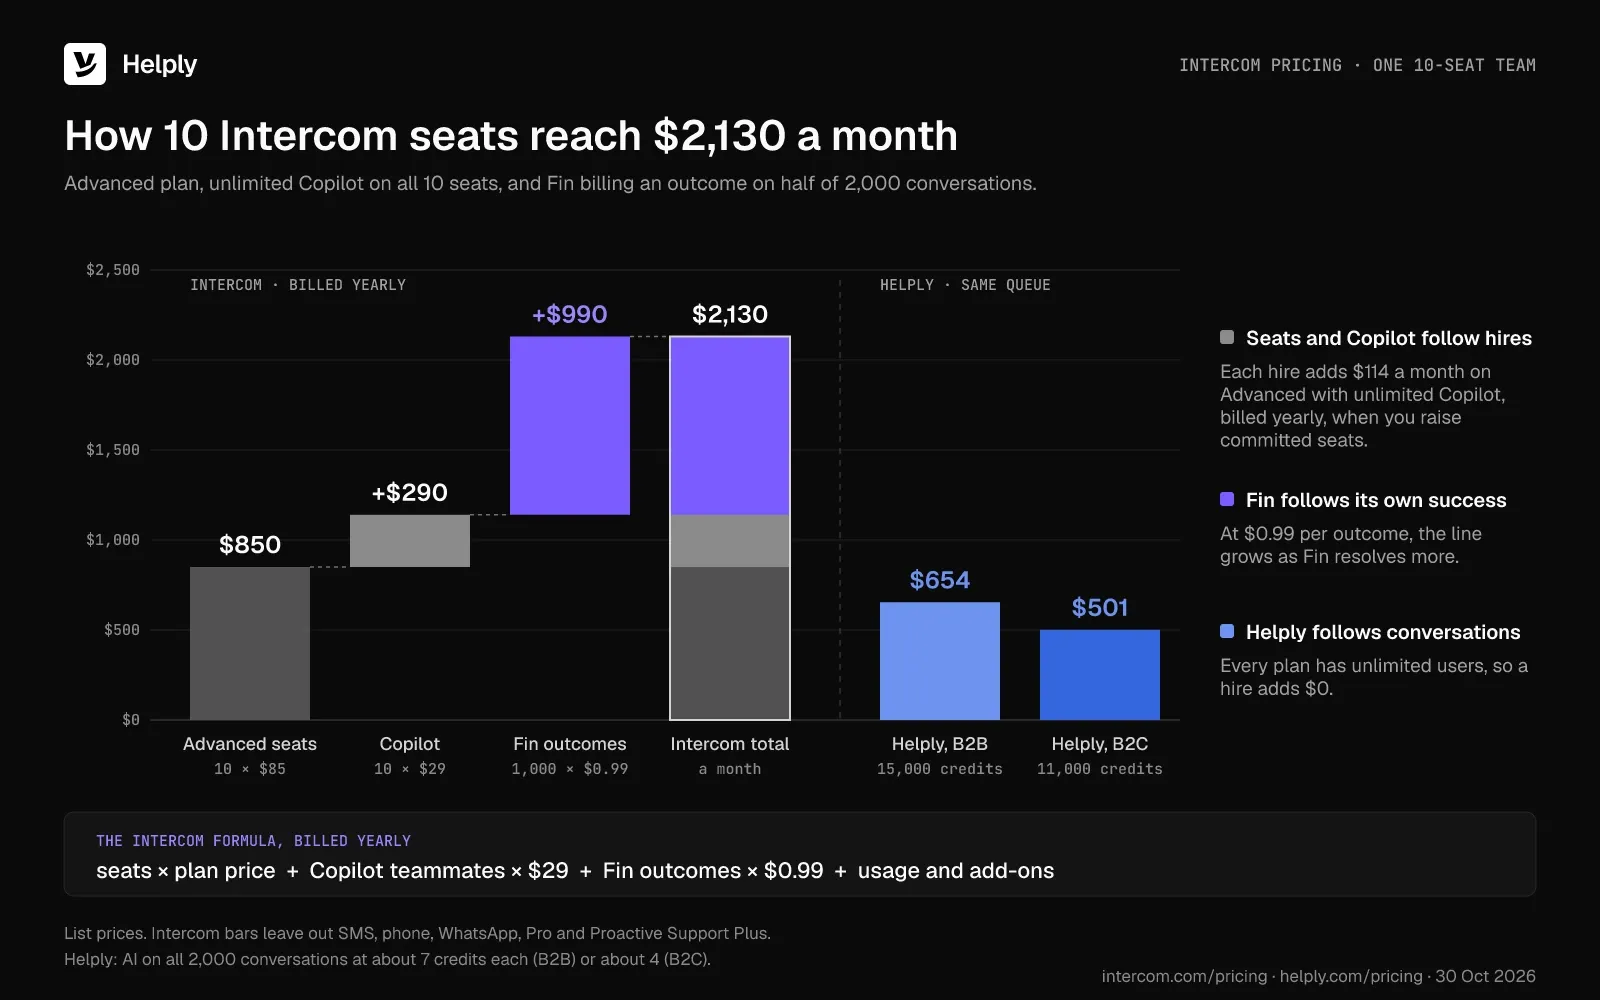Click the purple Fin follows legend swatch
The image size is (1600, 1000).
point(1227,500)
